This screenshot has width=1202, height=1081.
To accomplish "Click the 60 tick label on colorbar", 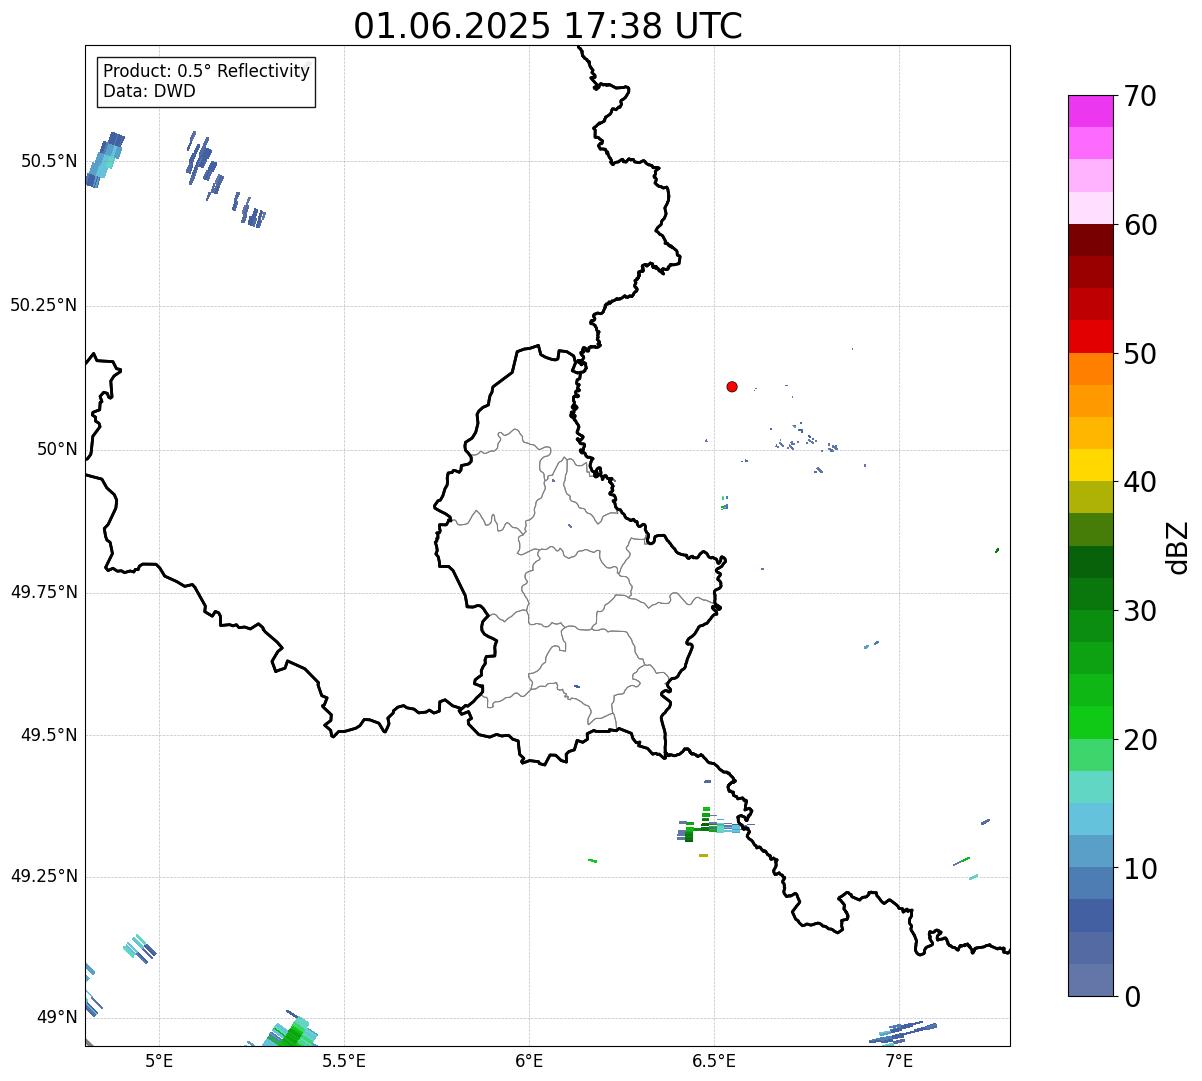I will [1140, 225].
